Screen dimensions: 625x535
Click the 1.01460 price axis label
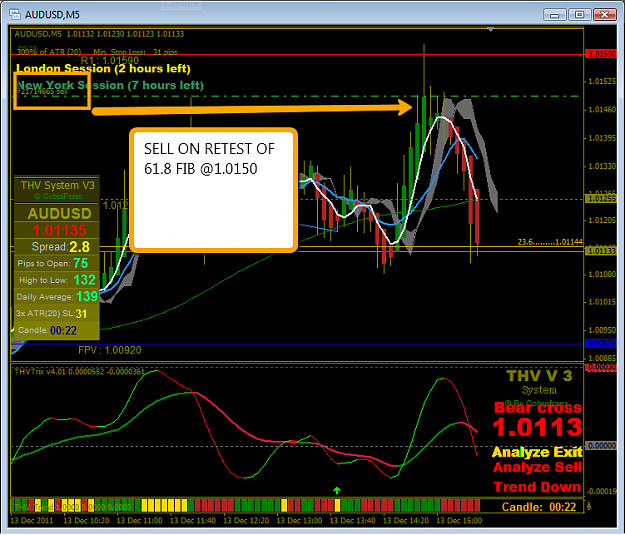[601, 109]
